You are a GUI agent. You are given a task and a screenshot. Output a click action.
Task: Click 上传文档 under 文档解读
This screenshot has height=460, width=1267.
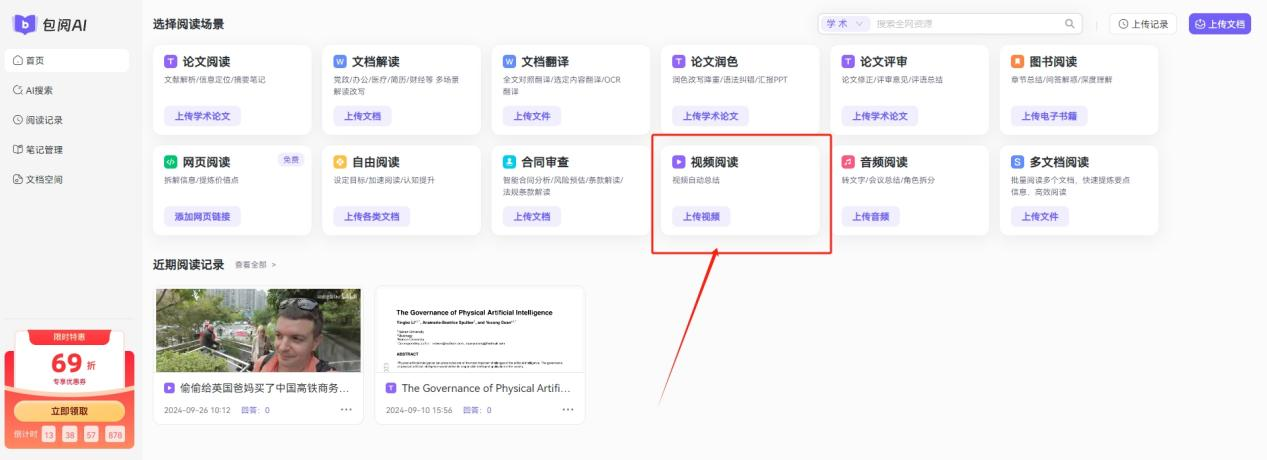(x=363, y=116)
